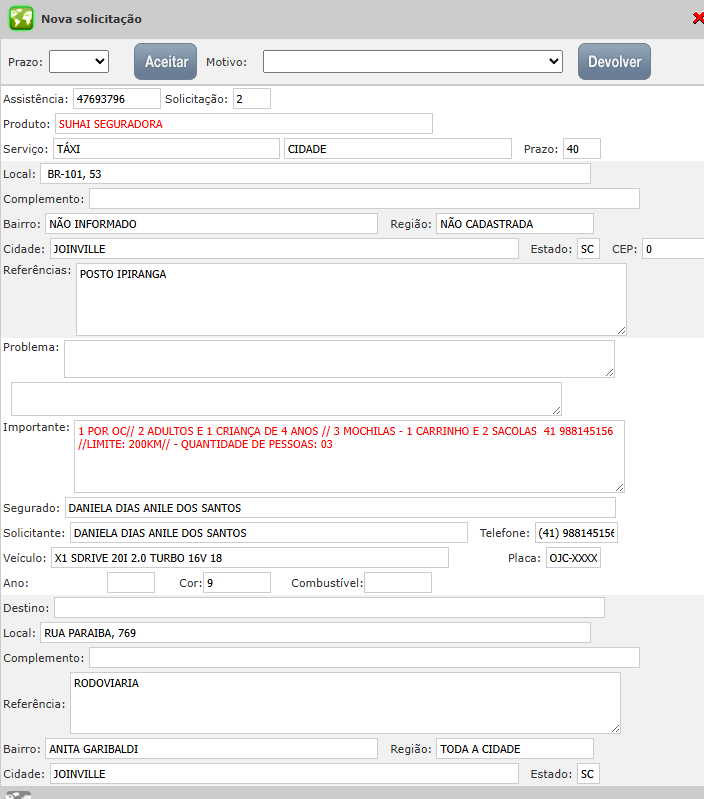
Task: Click inside the empty Problema text area
Action: click(x=338, y=359)
